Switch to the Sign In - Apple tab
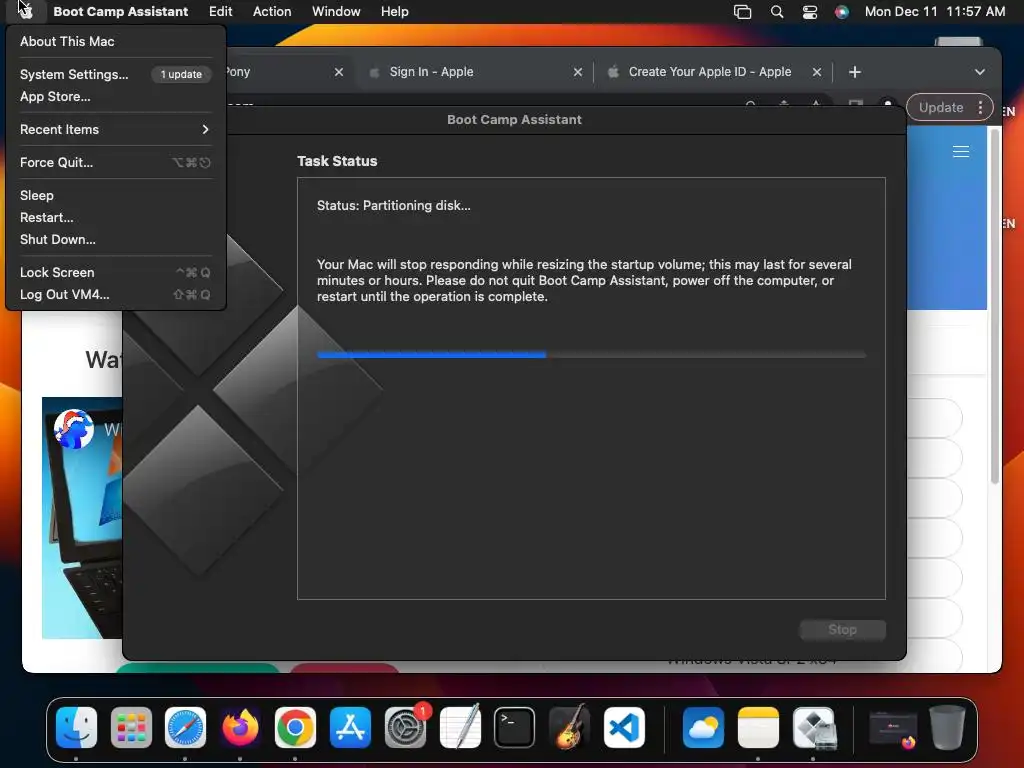Viewport: 1024px width, 768px height. pos(475,72)
